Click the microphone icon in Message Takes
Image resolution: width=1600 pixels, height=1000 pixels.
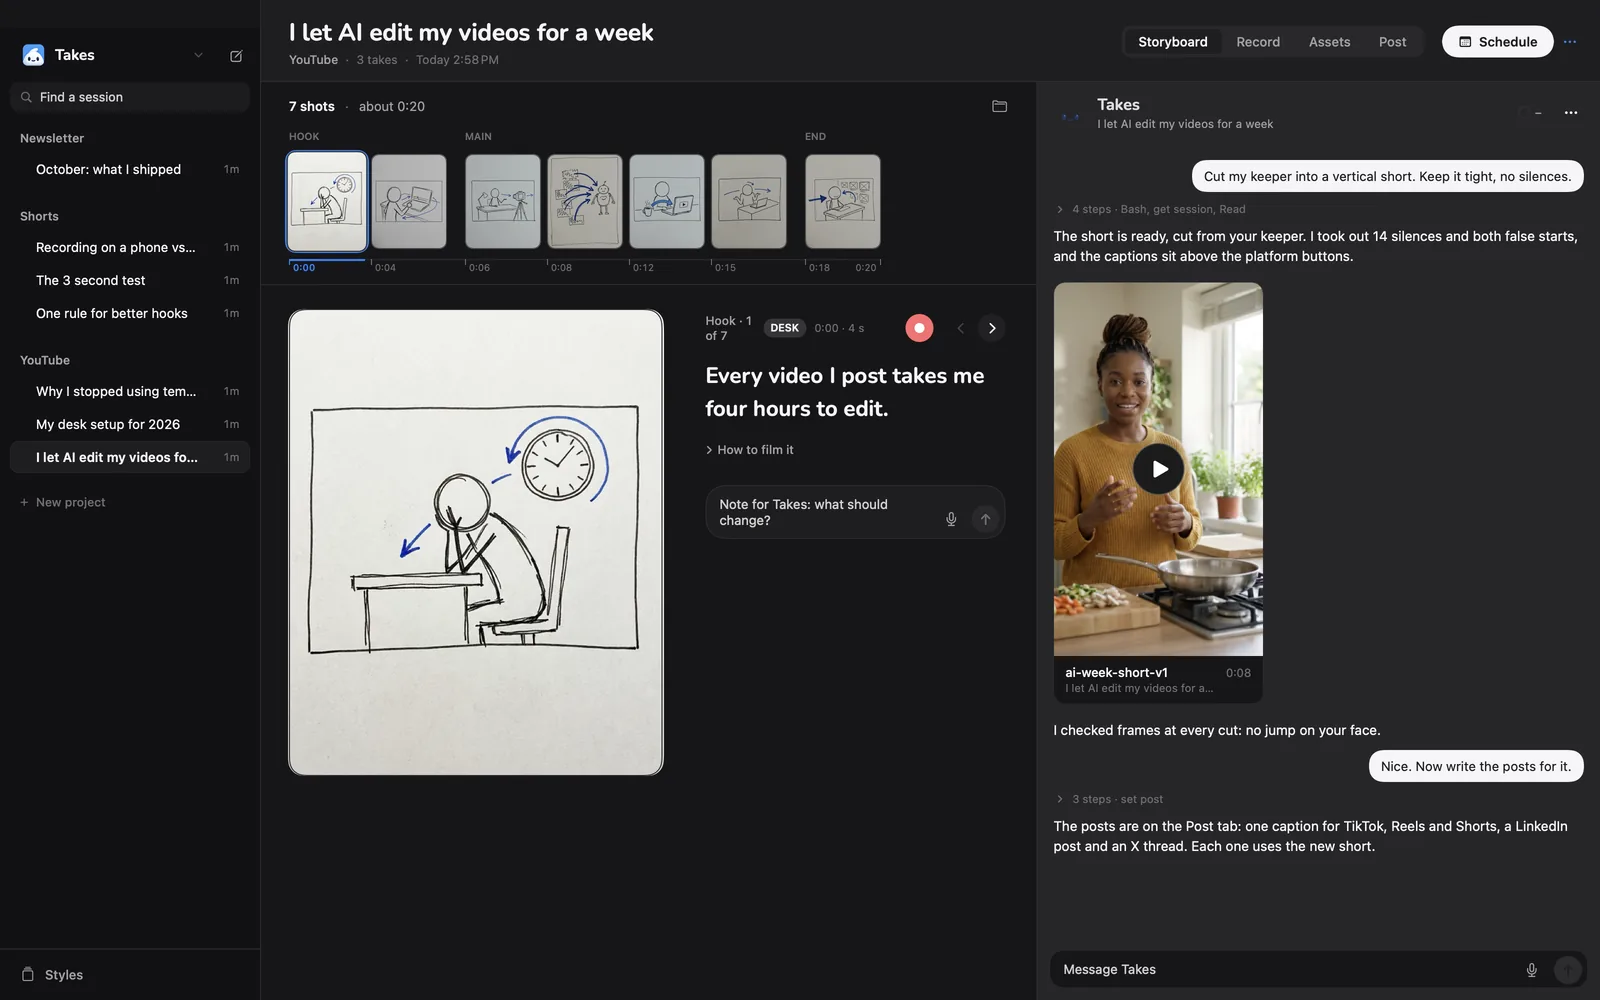1531,970
